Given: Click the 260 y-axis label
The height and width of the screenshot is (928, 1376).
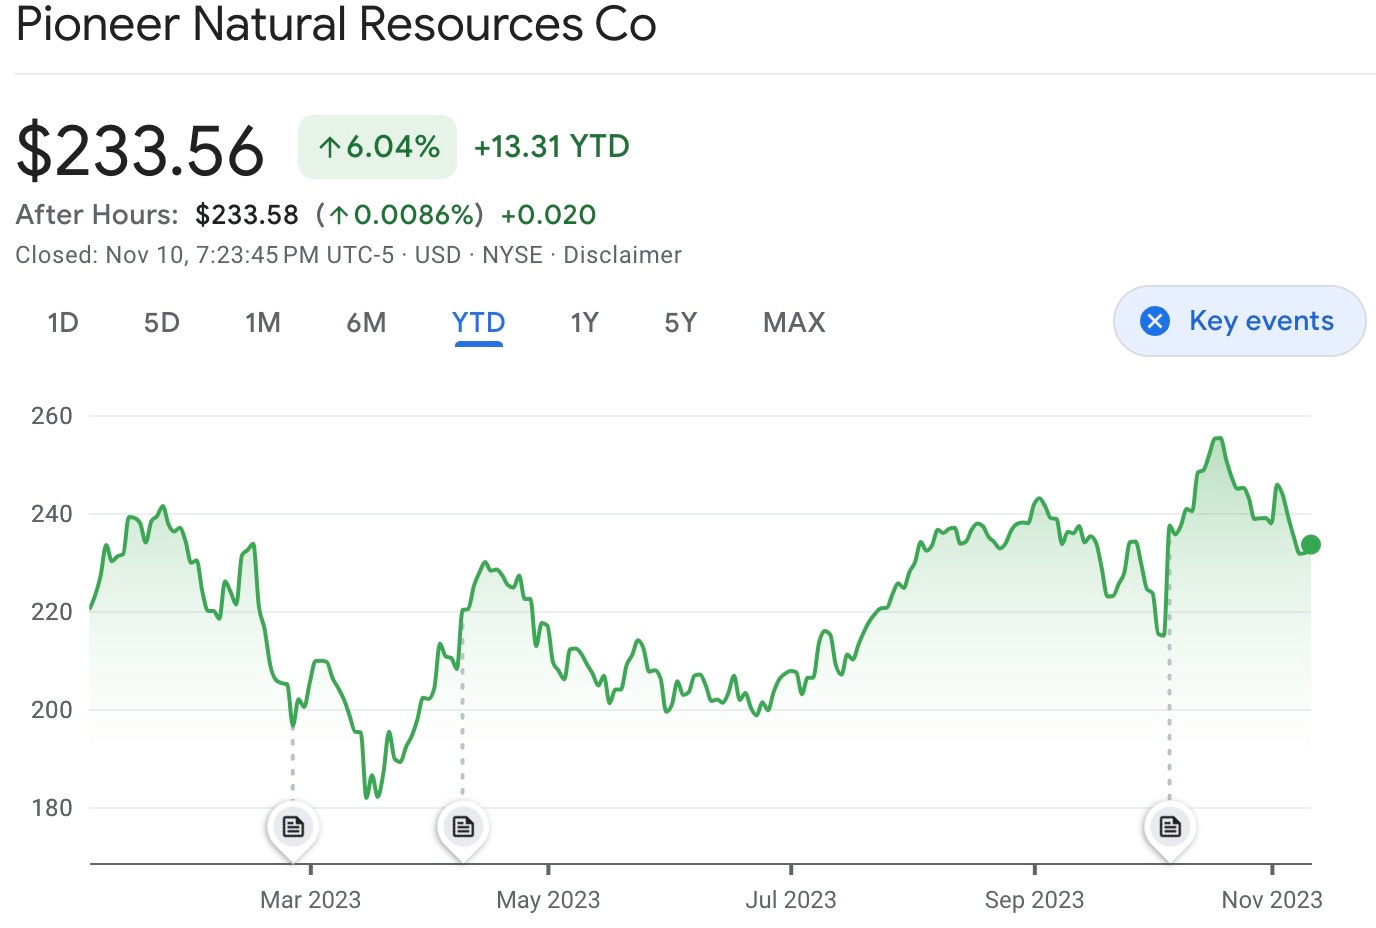Looking at the screenshot, I should (x=52, y=416).
